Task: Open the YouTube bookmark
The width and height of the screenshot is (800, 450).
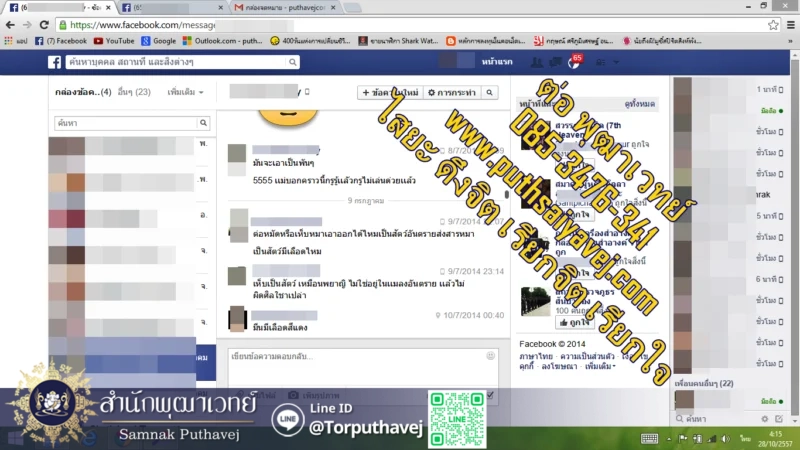Action: point(114,41)
